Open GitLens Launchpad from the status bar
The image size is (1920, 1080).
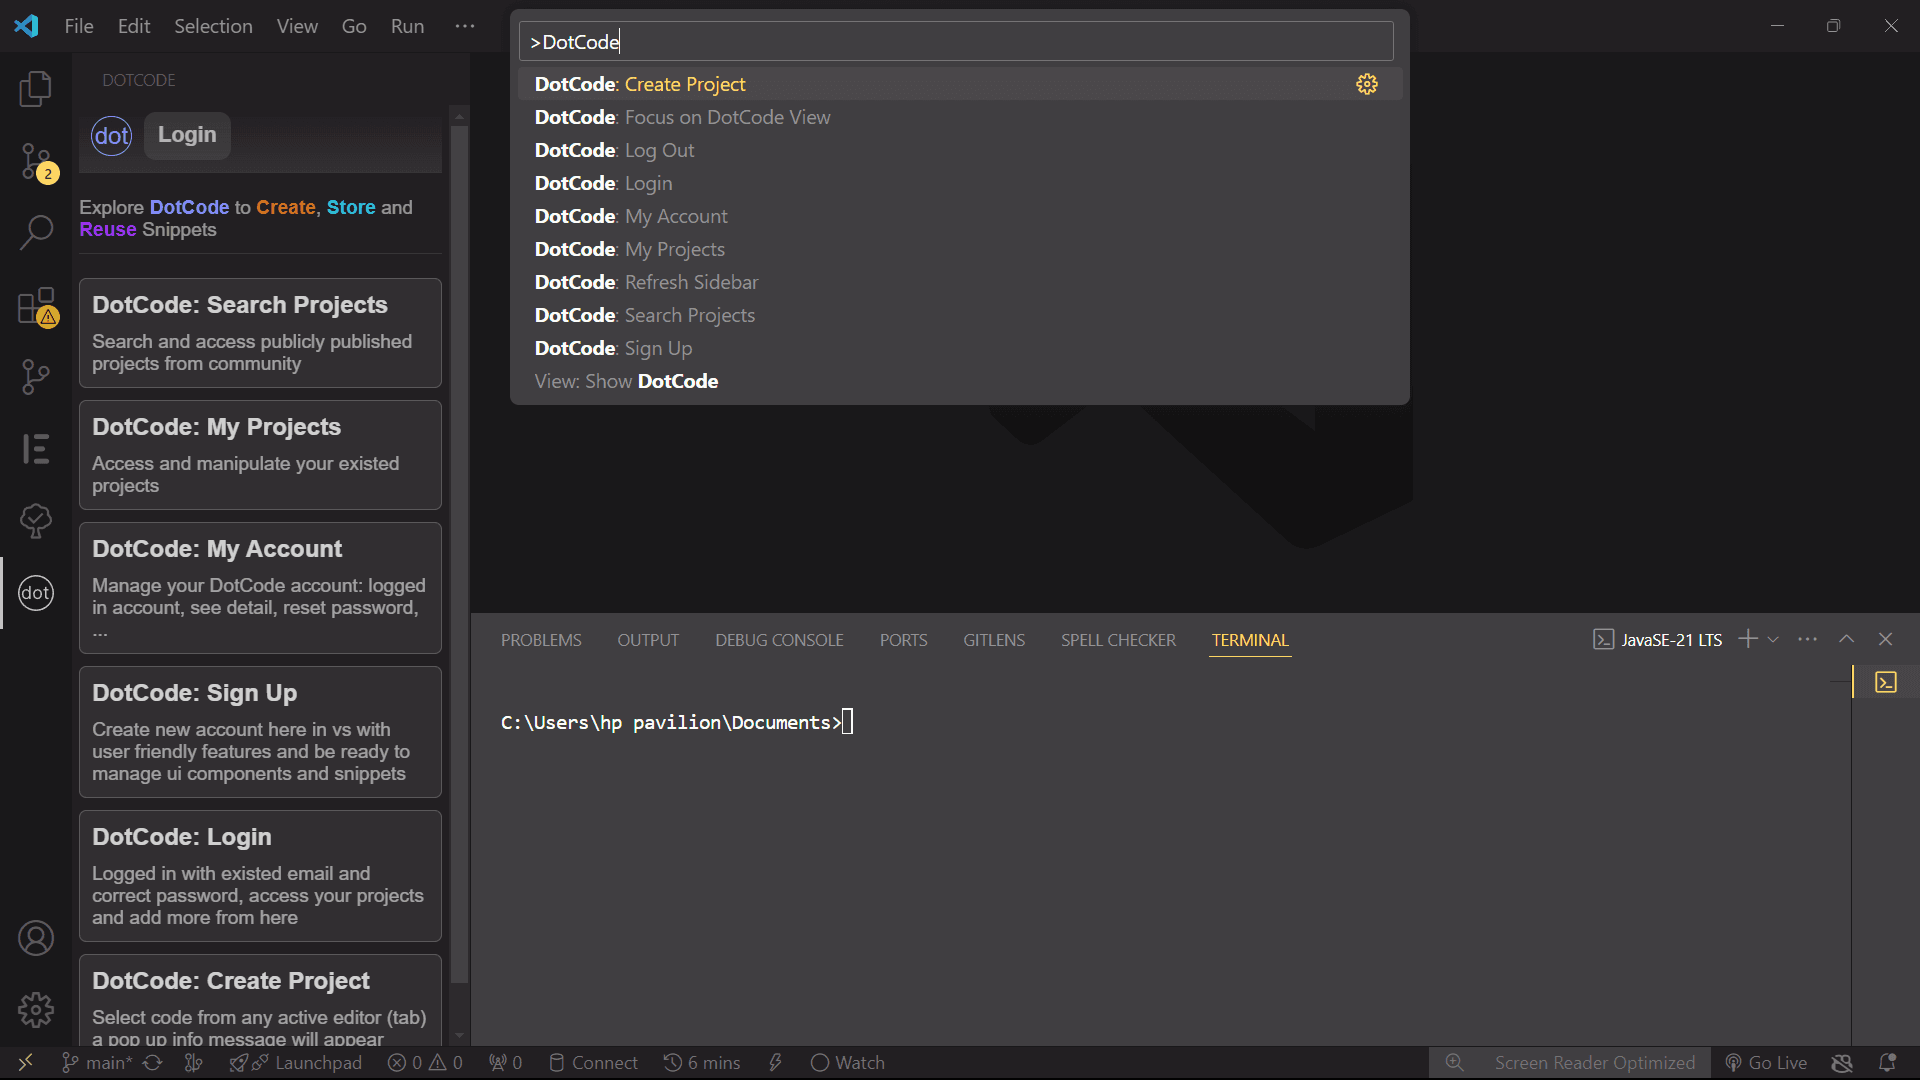pos(296,1062)
